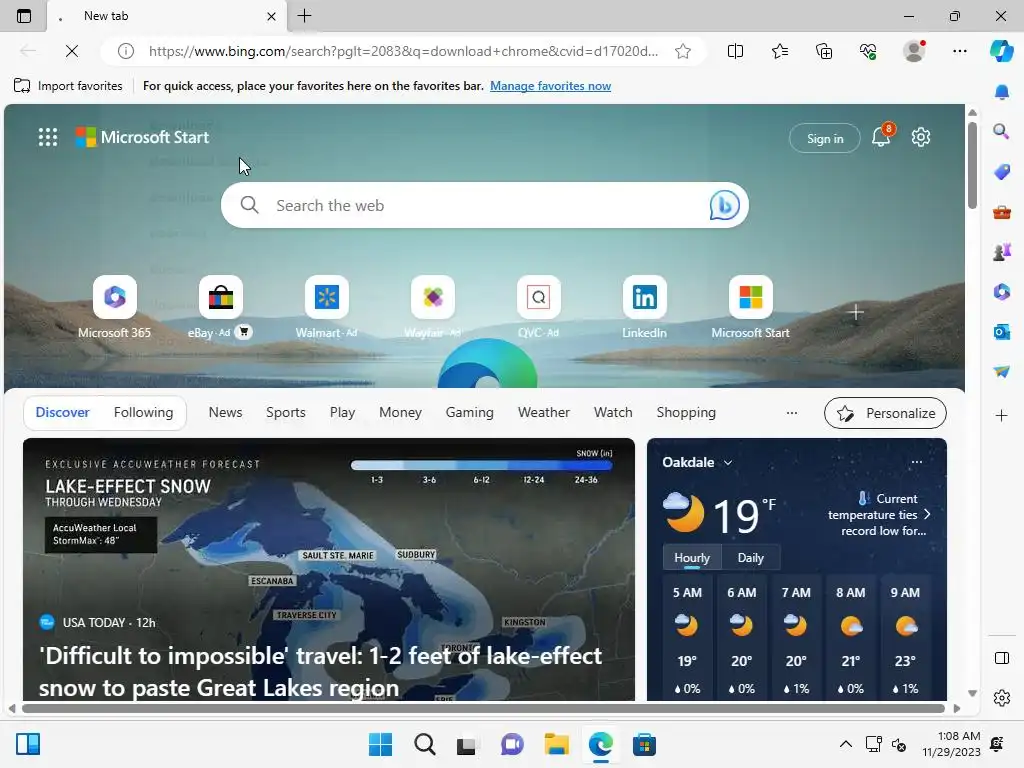The width and height of the screenshot is (1024, 768).
Task: Click the horizontal page scrollbar
Action: (x=483, y=709)
